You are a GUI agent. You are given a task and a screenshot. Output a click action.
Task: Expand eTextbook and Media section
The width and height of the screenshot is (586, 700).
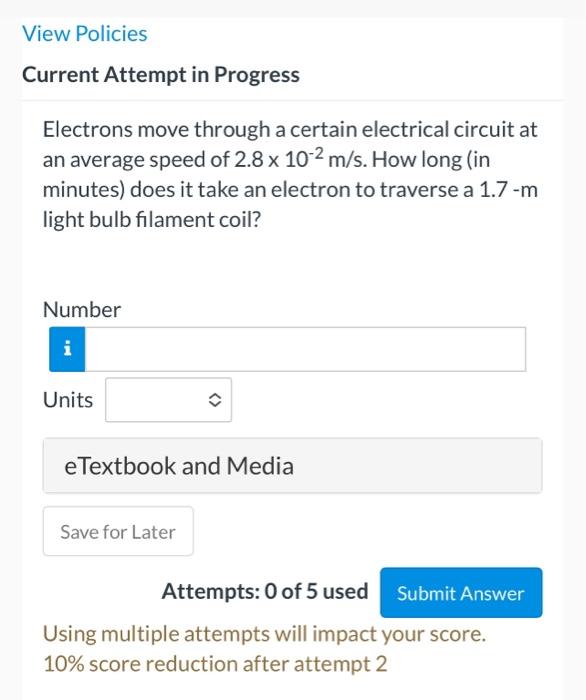point(292,466)
